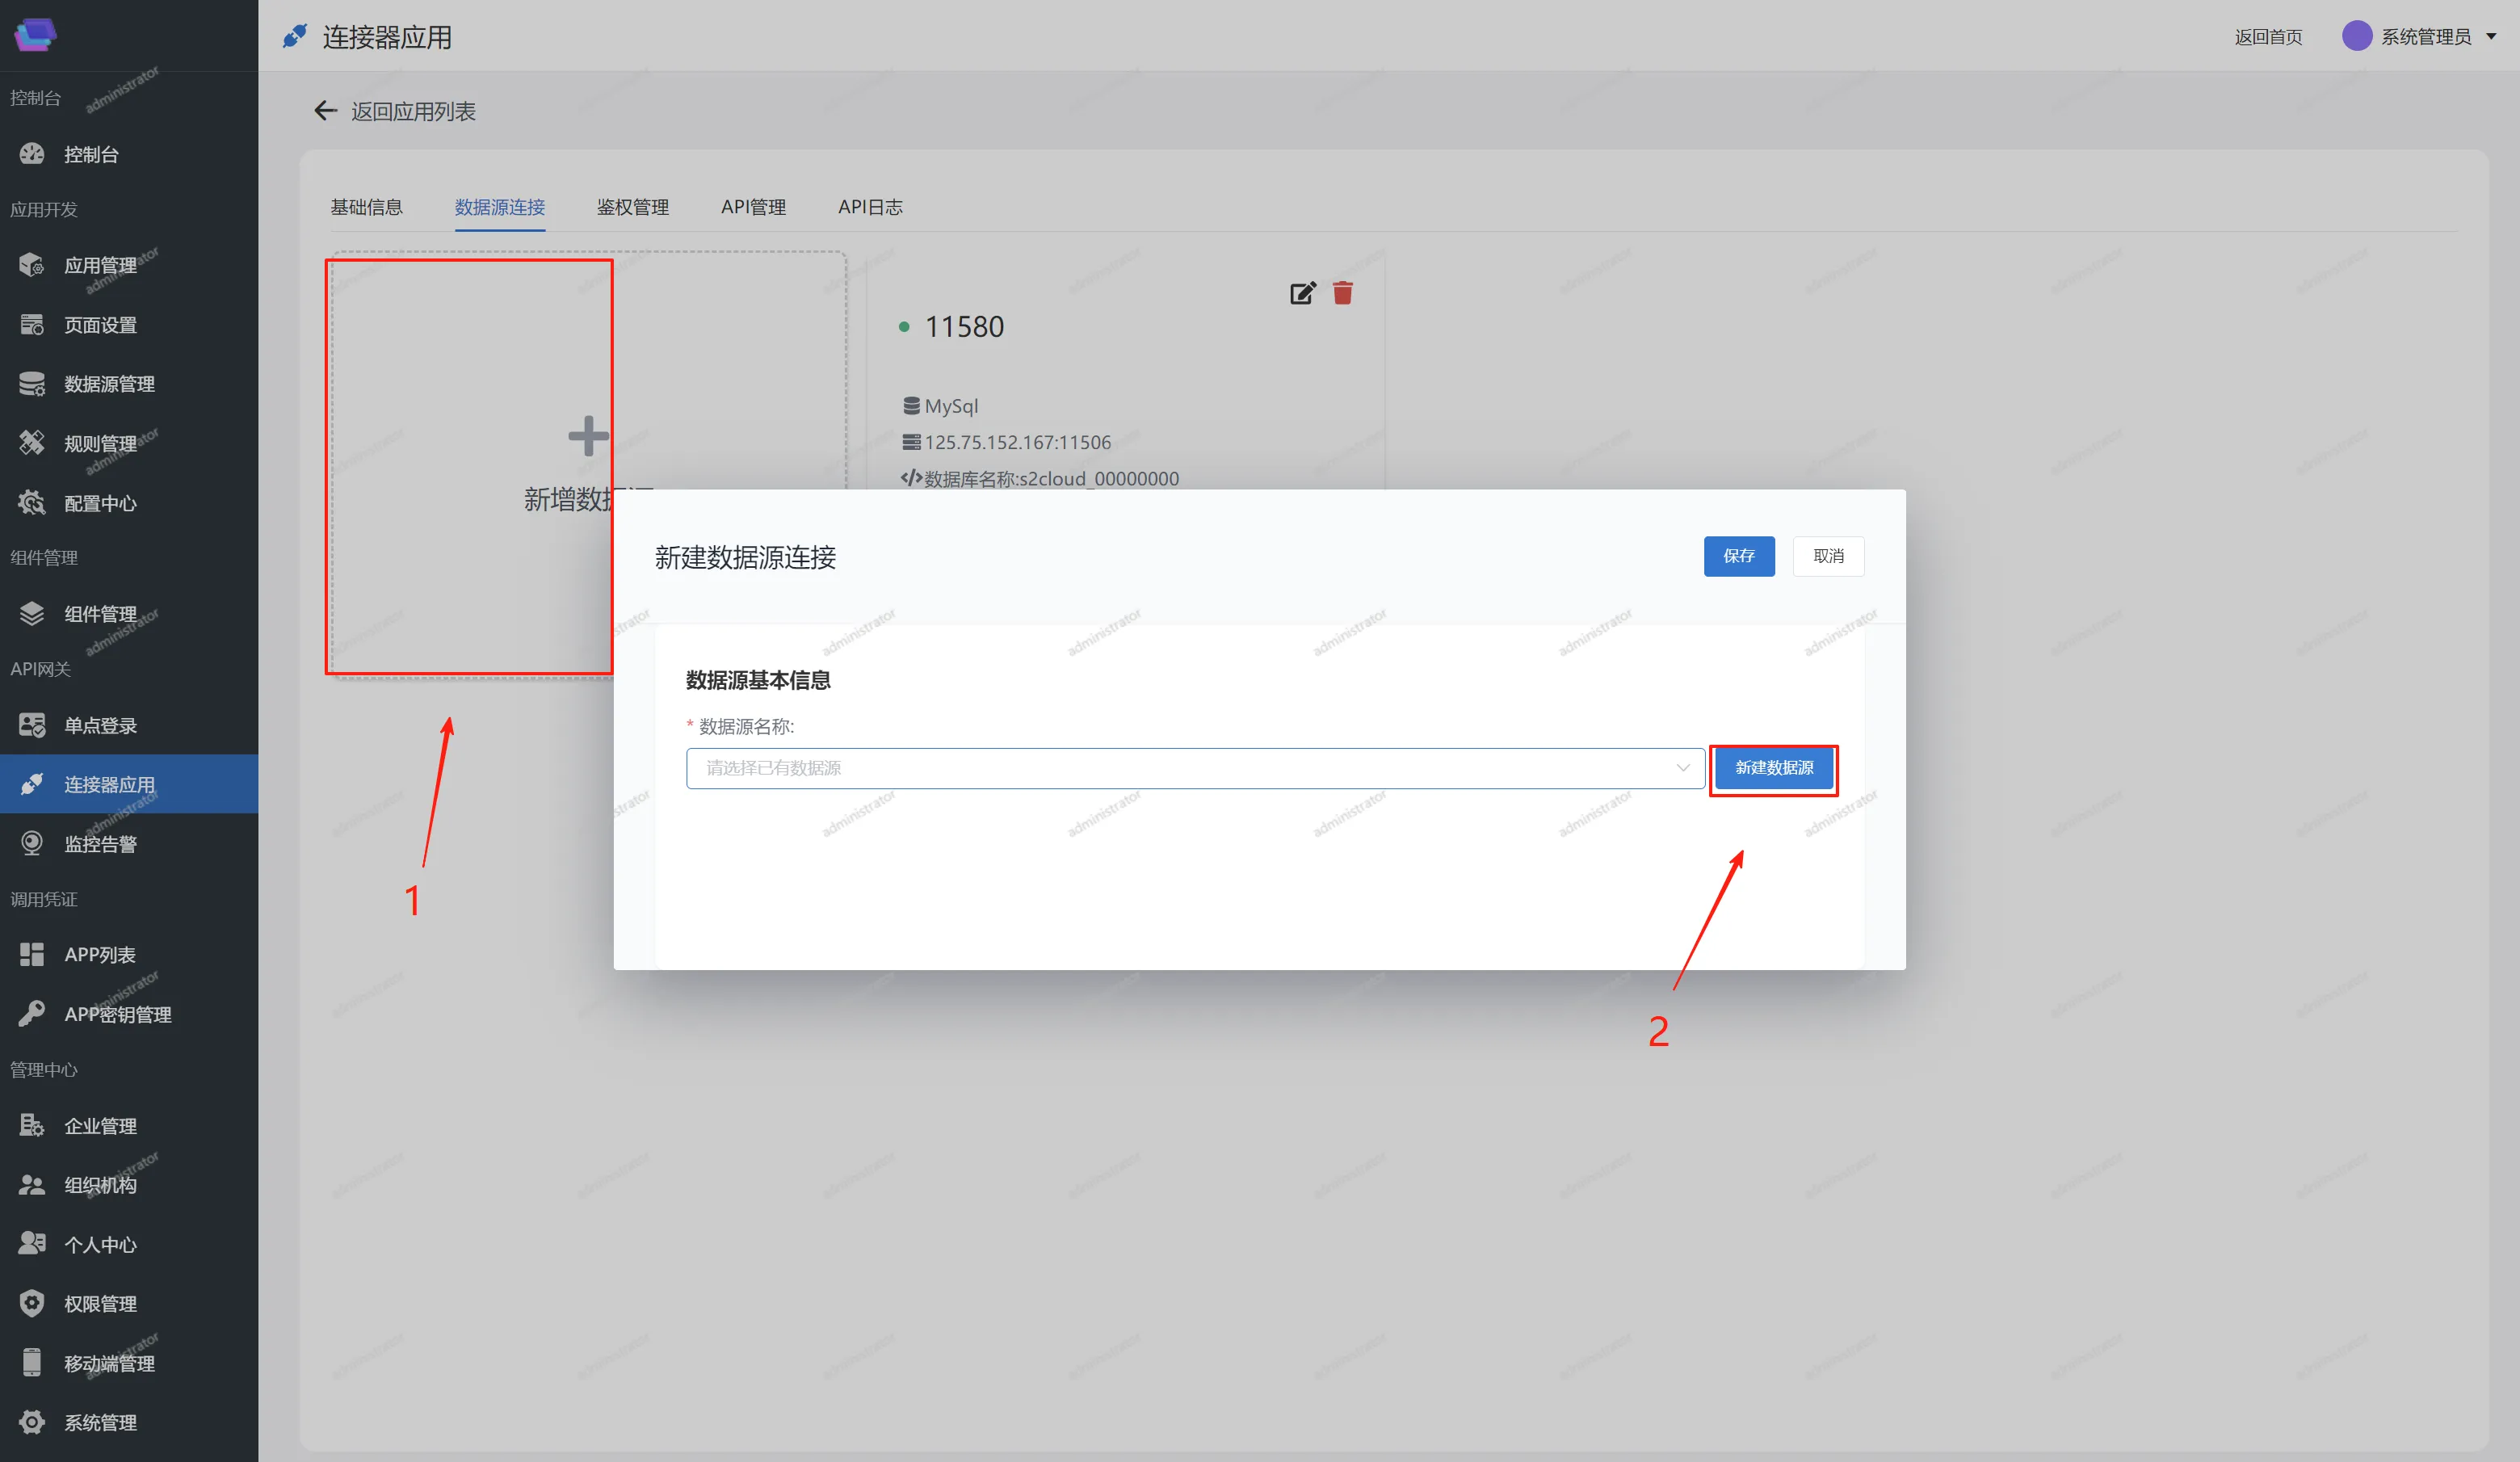Open 单点登录 in the sidebar
The width and height of the screenshot is (2520, 1462).
coord(100,725)
